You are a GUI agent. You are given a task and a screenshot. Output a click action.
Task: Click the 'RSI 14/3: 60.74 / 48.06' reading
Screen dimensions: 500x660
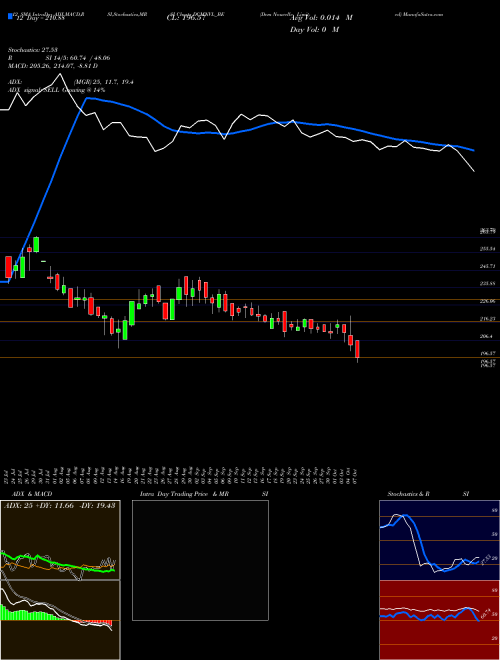pyautogui.click(x=59, y=58)
